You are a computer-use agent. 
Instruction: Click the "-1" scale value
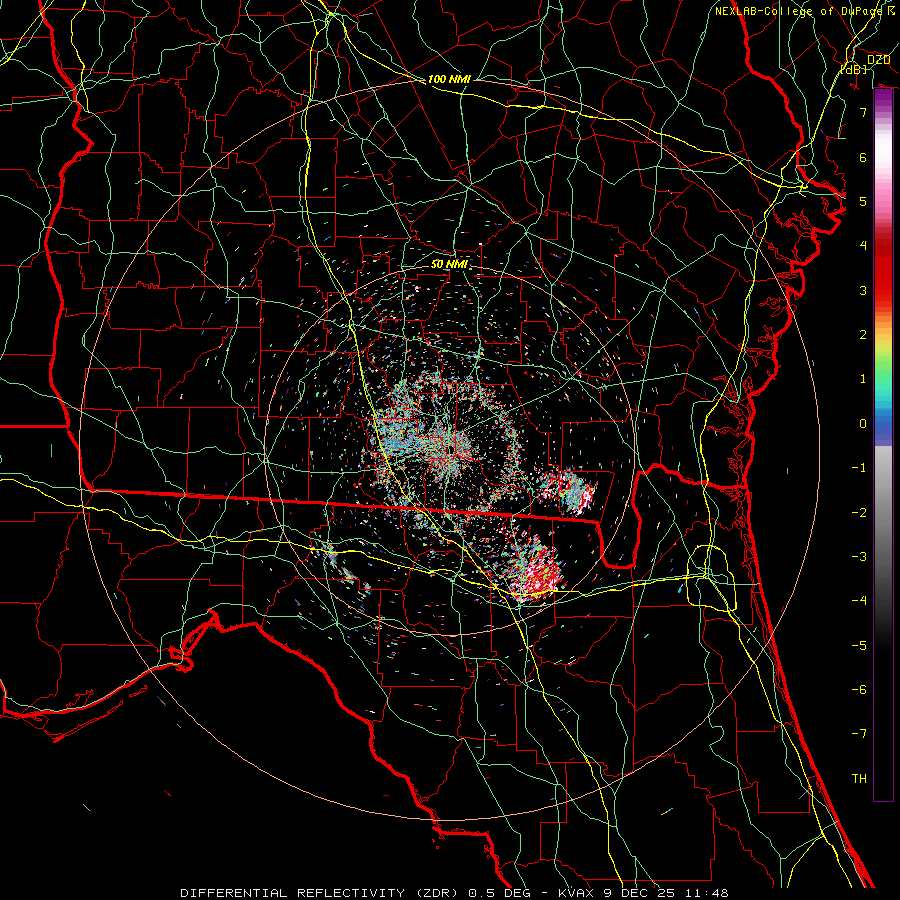tap(859, 468)
